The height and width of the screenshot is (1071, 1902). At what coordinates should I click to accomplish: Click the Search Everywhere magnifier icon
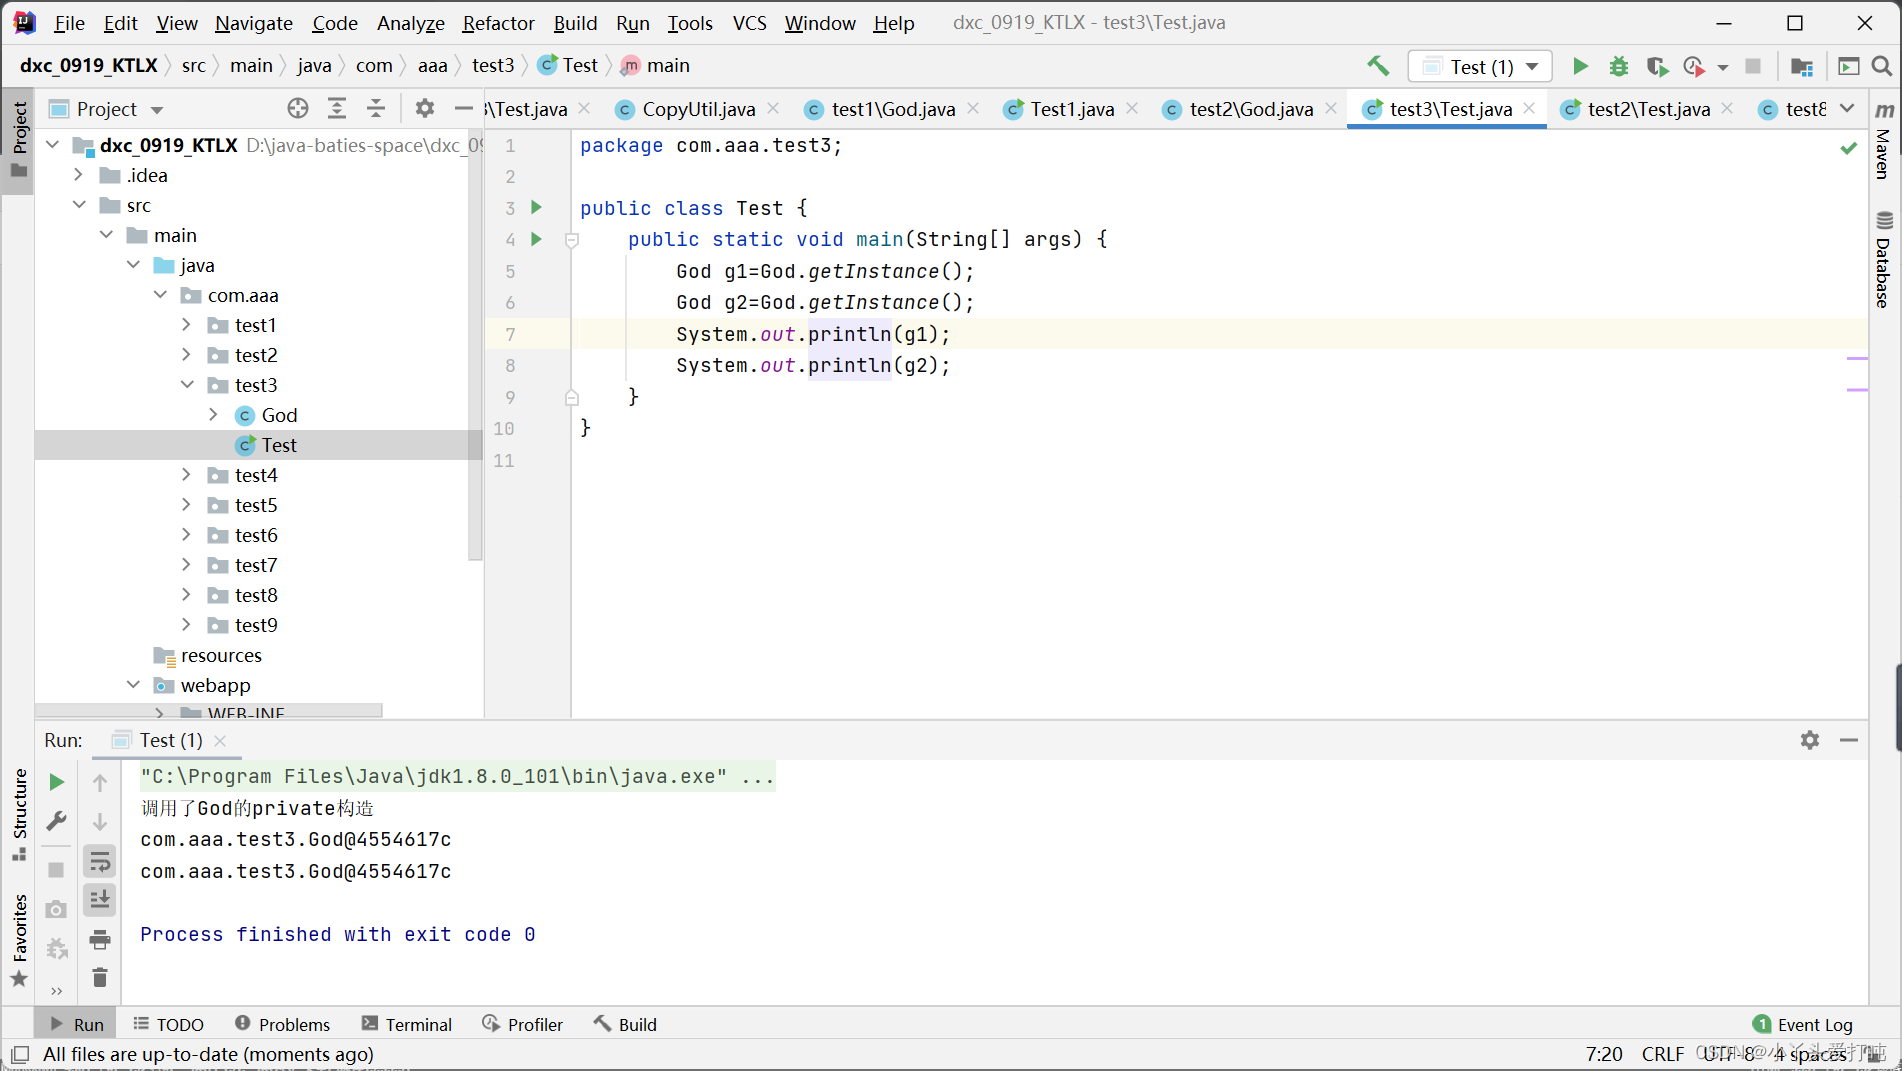click(x=1881, y=66)
